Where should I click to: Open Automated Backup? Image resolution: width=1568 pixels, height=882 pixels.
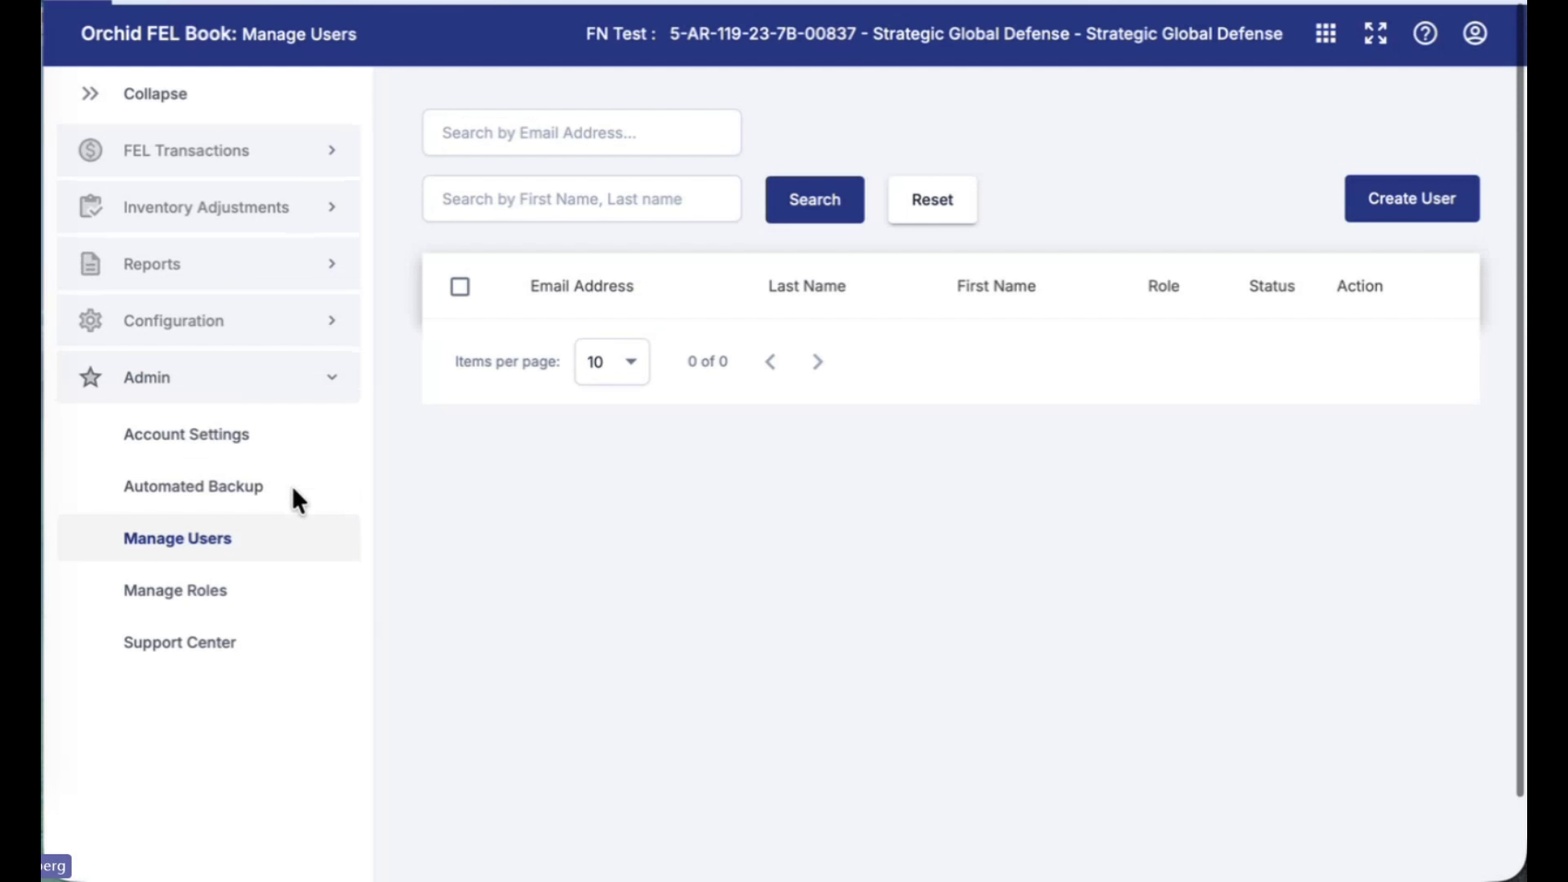click(193, 486)
